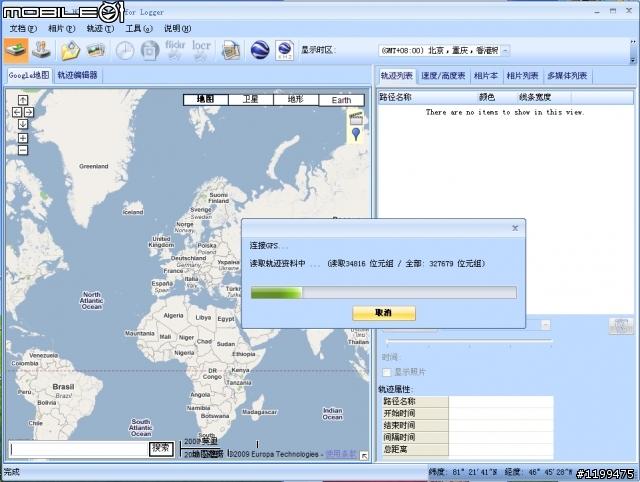640x482 pixels.
Task: Close the GPS connection dialog
Action: [515, 228]
